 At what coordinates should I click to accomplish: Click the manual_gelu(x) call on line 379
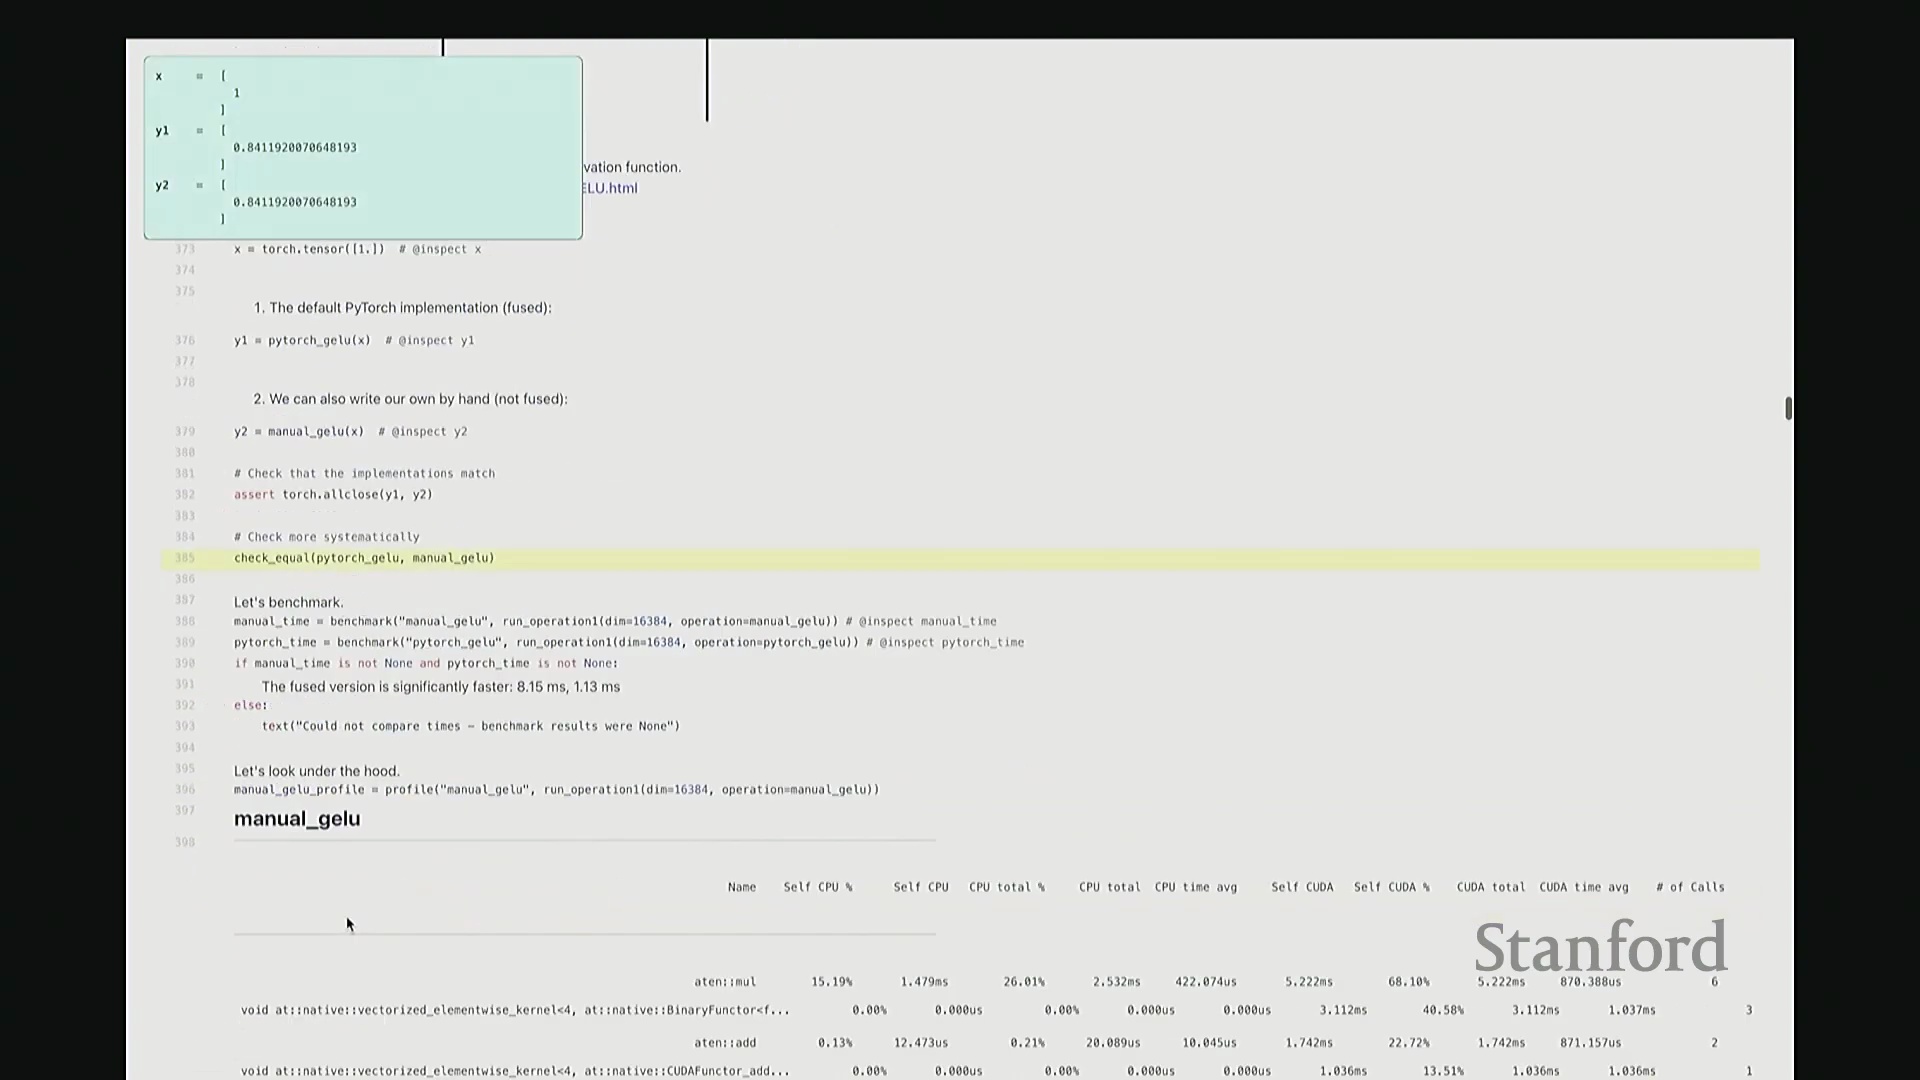315,432
